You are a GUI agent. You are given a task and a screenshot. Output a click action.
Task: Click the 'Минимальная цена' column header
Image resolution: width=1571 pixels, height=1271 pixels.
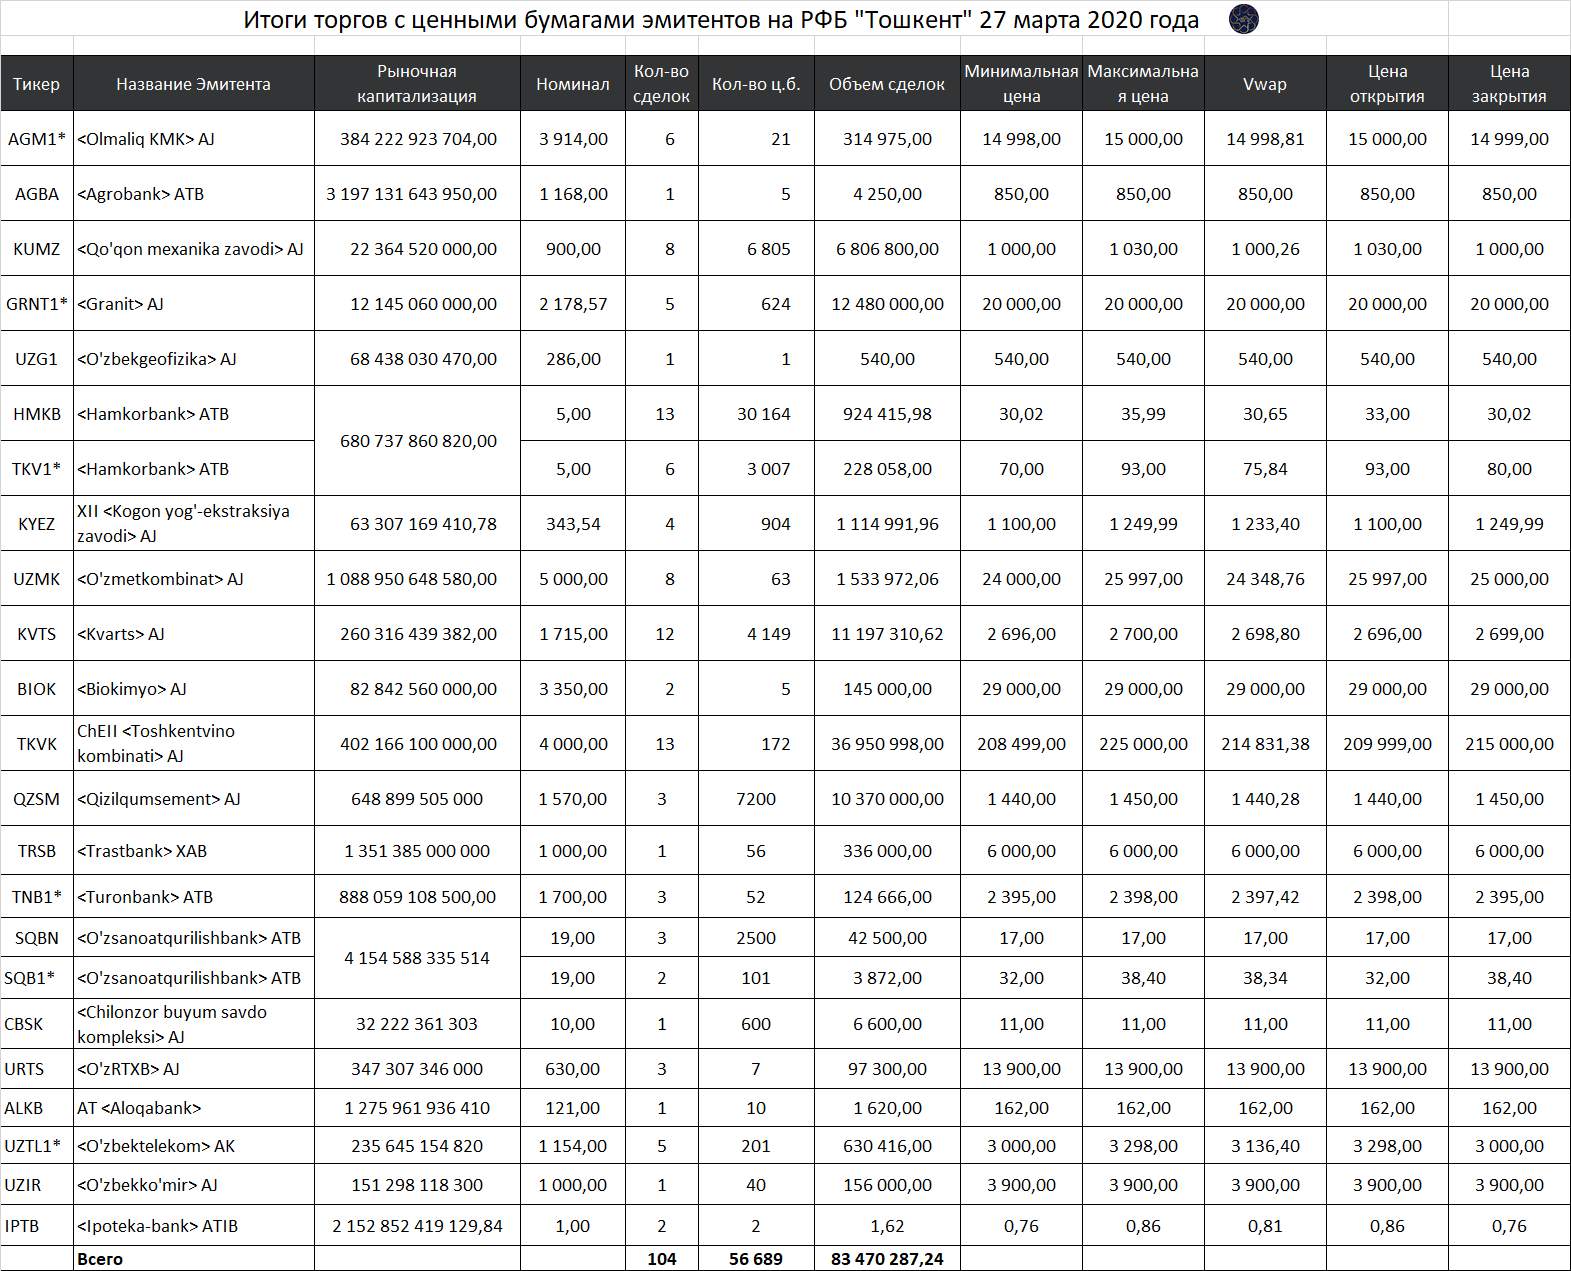pos(1021,84)
